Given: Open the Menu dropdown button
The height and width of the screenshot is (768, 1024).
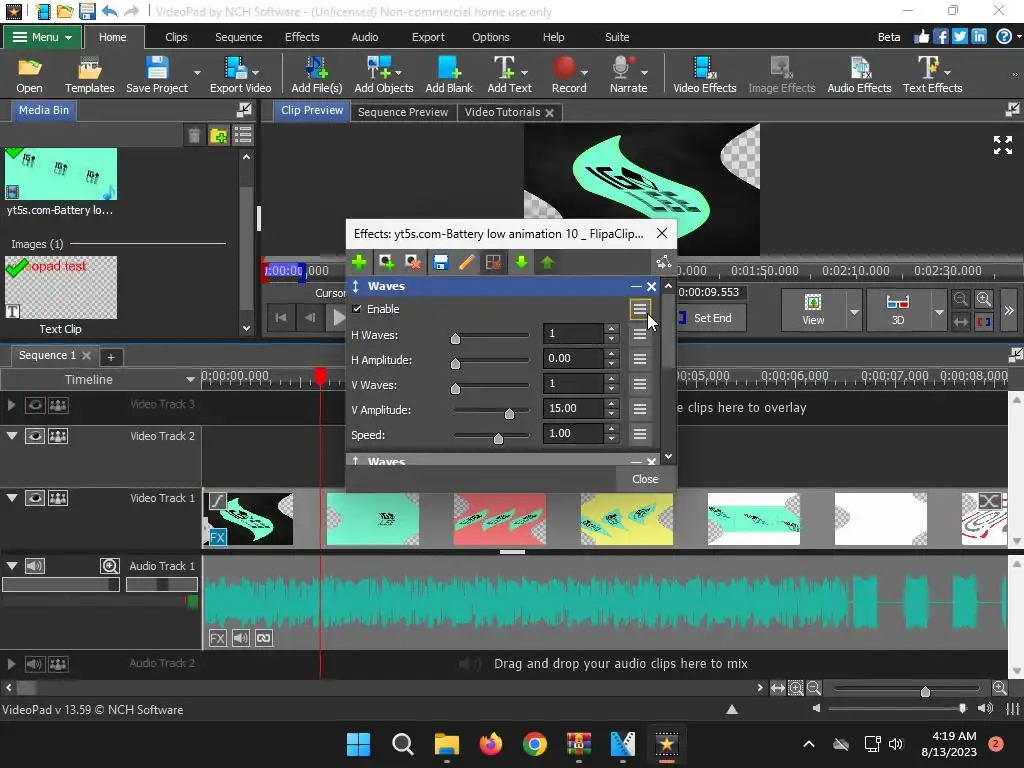Looking at the screenshot, I should point(42,37).
